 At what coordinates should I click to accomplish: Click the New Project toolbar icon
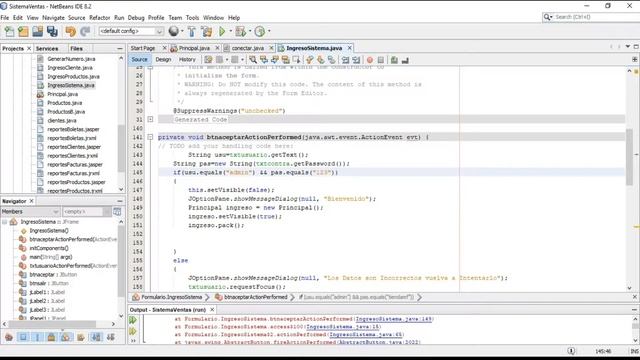(23, 31)
